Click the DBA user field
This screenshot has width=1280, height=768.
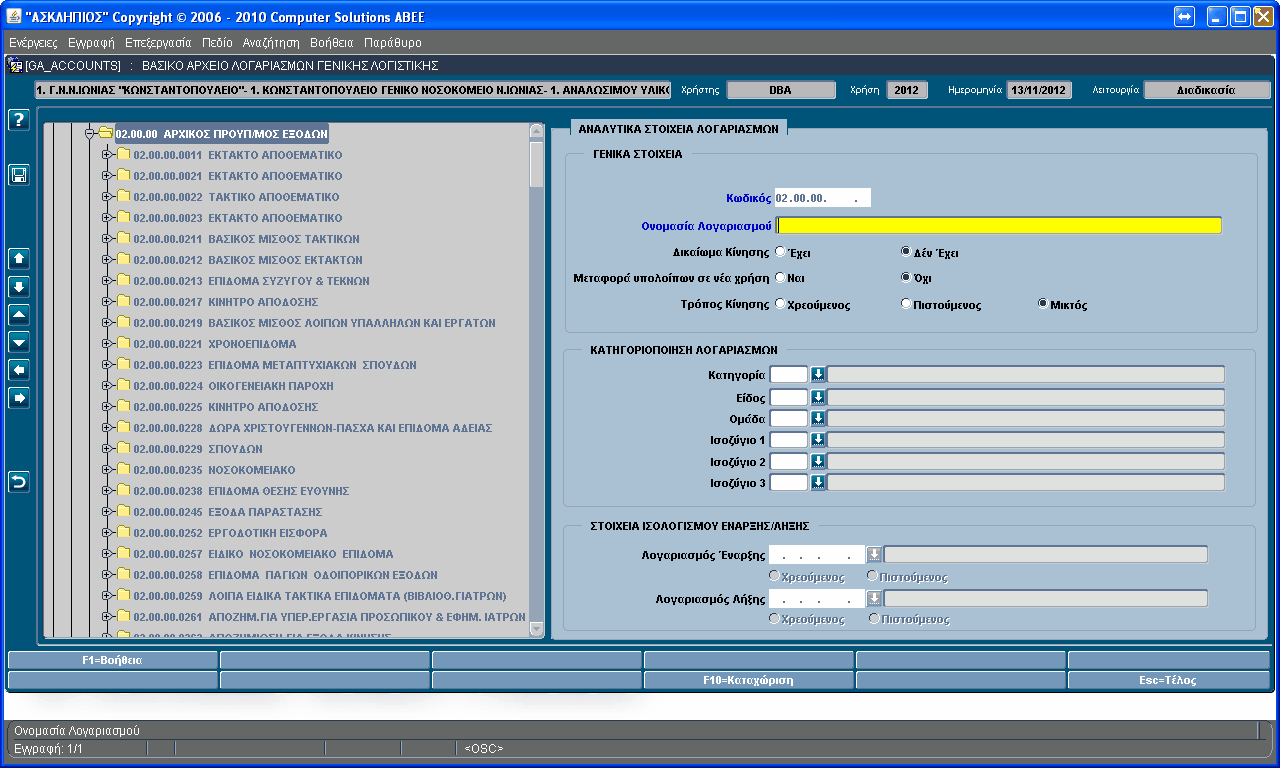point(780,90)
